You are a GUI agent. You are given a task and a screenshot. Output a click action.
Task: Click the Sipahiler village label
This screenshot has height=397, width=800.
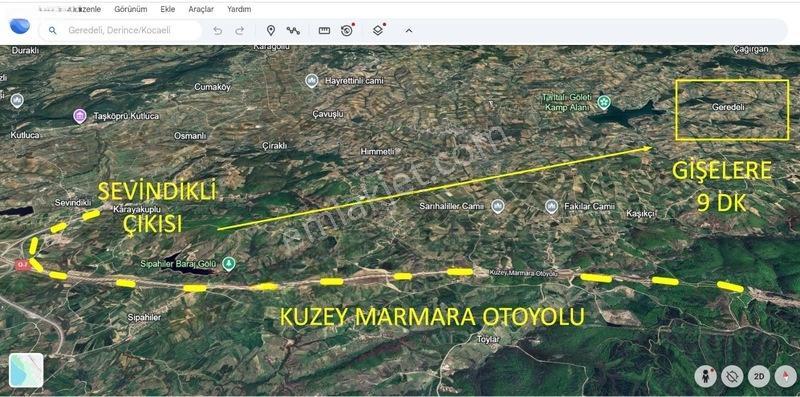[x=144, y=317]
